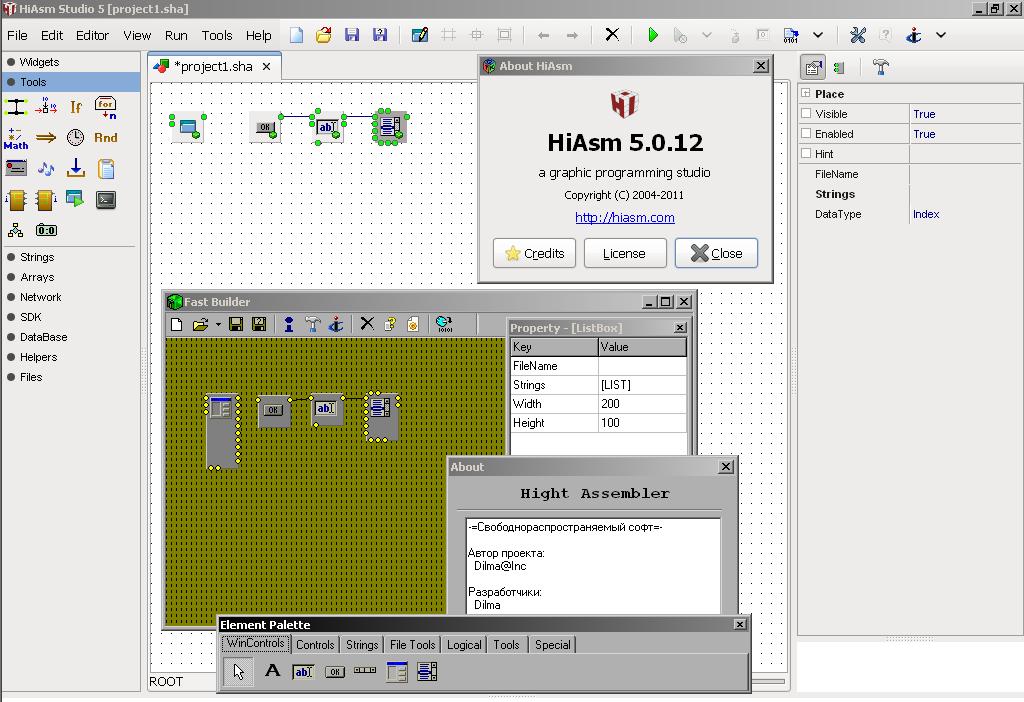The height and width of the screenshot is (702, 1024).
Task: Select the for-loop element icon
Action: click(x=105, y=107)
